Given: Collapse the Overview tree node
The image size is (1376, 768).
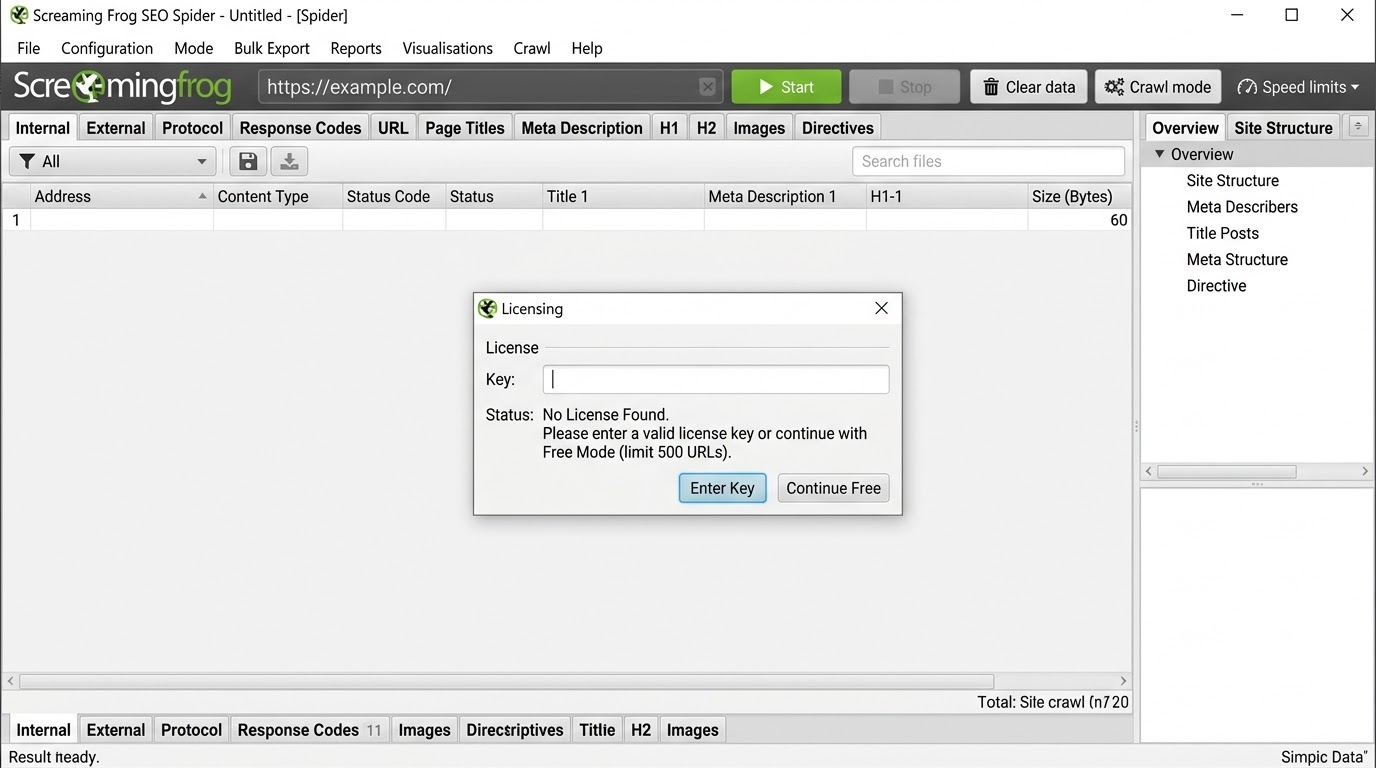Looking at the screenshot, I should point(1160,154).
